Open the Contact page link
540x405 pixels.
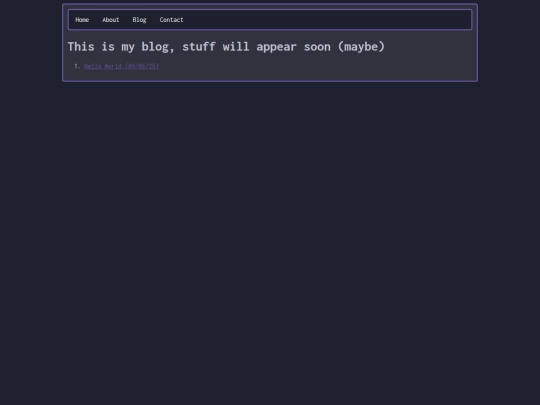point(171,20)
